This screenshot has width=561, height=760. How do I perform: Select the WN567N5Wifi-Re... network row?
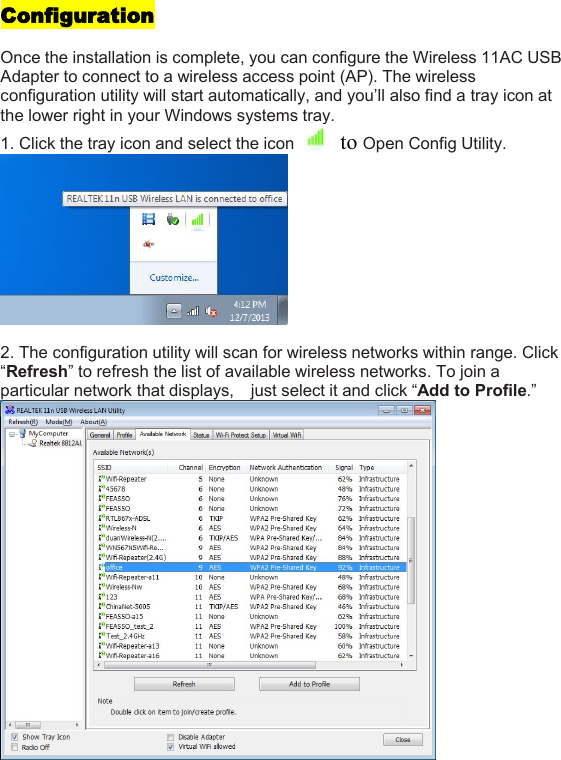pos(250,548)
